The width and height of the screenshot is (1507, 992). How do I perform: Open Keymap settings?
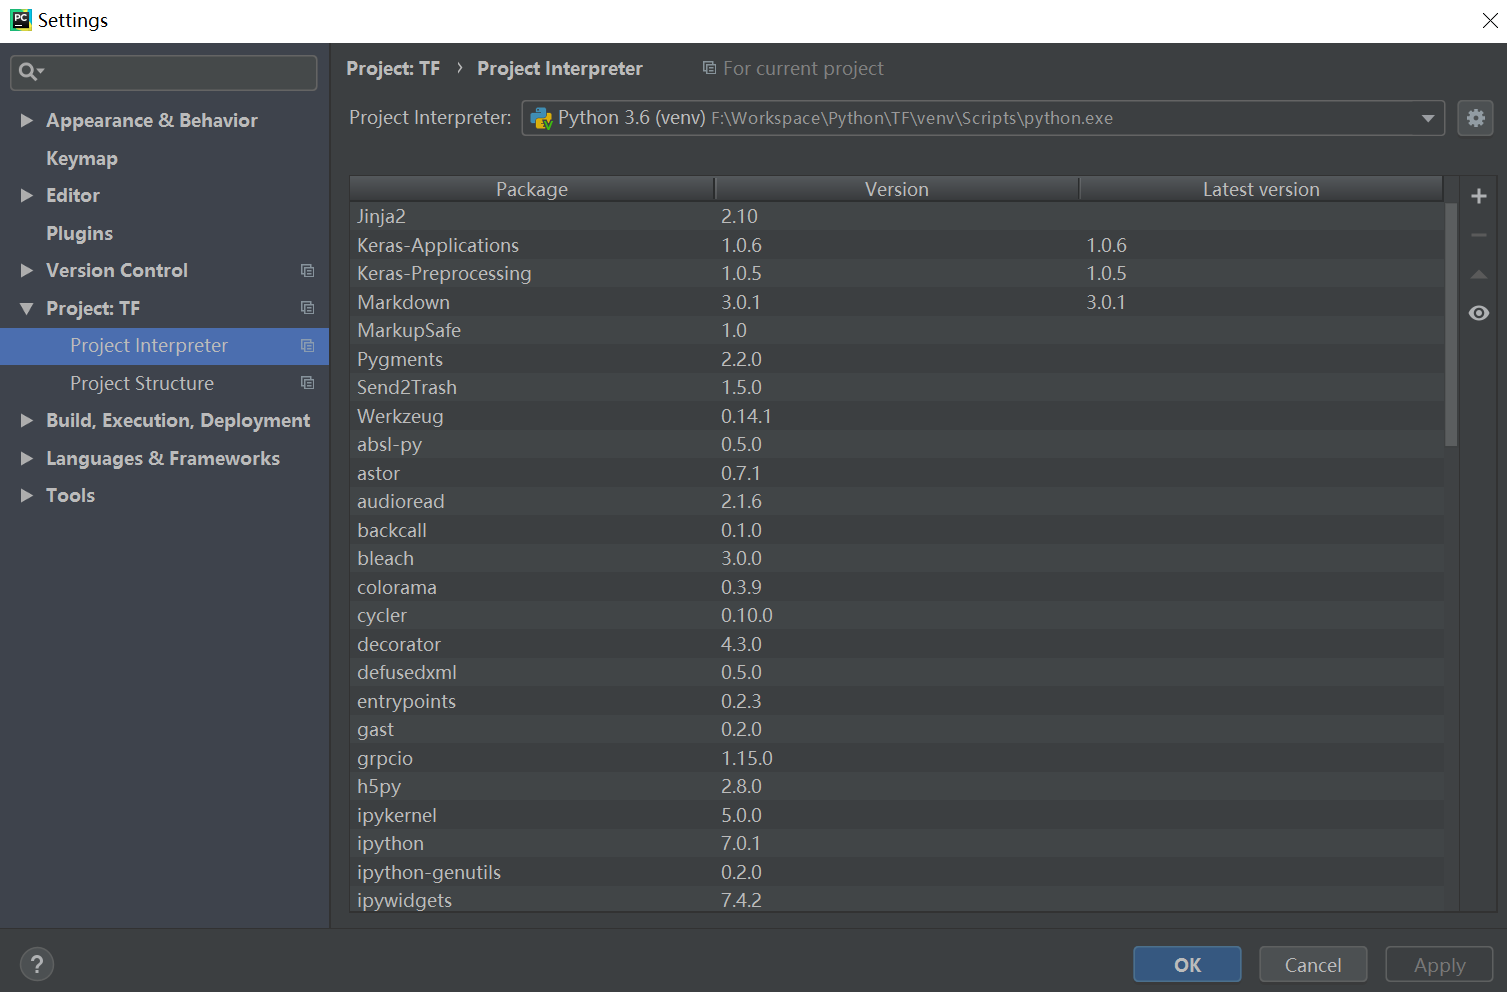[82, 158]
